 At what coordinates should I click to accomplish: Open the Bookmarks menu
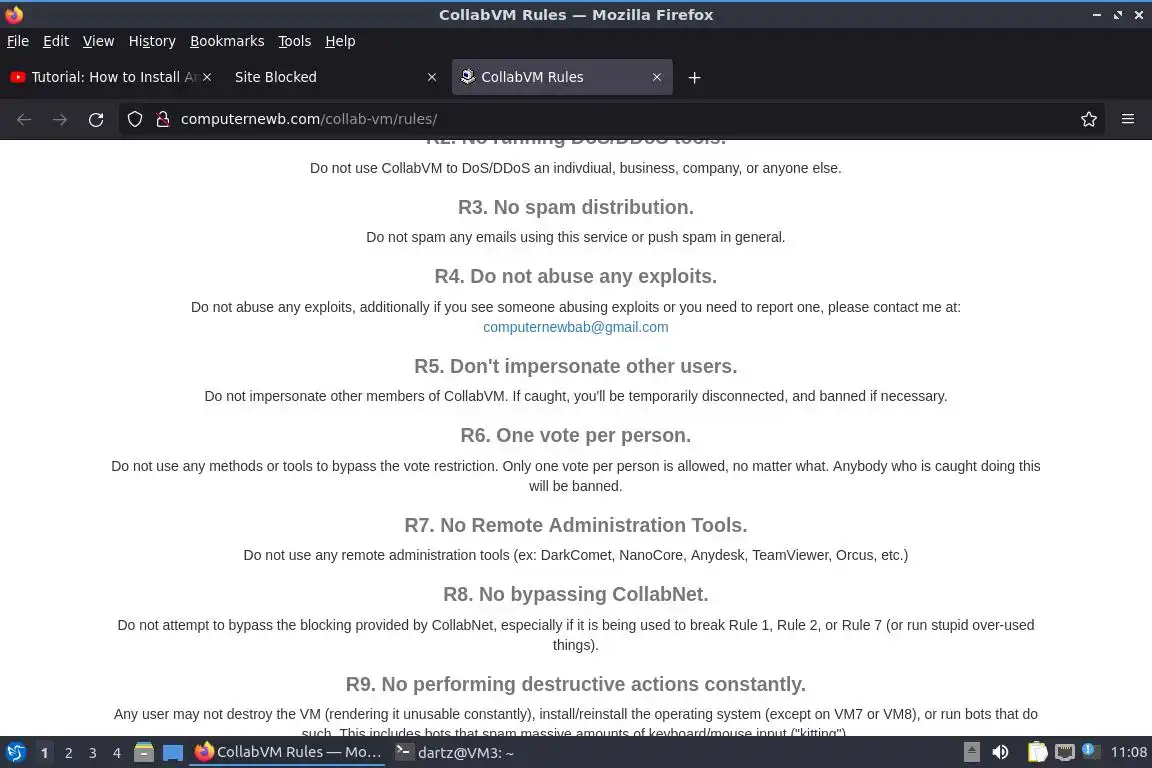coord(227,41)
